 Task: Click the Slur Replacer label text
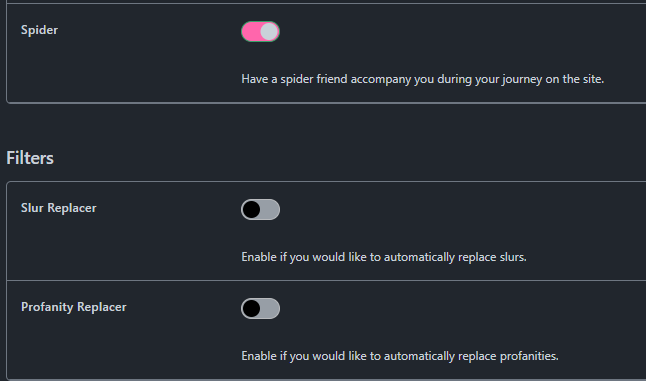pyautogui.click(x=59, y=208)
